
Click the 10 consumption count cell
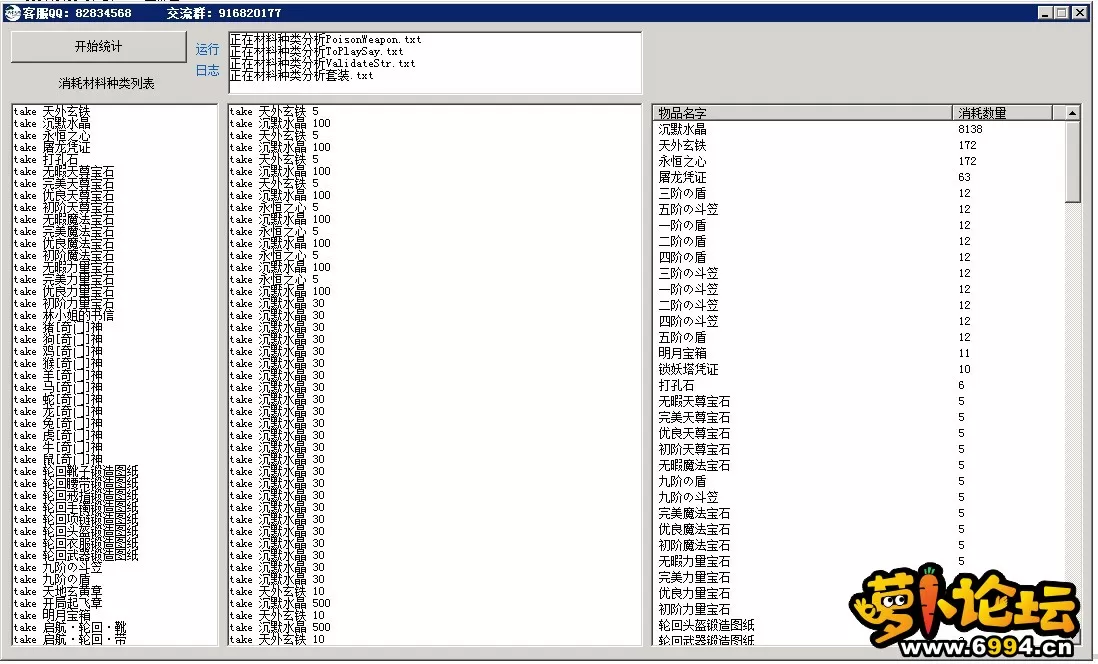click(965, 370)
